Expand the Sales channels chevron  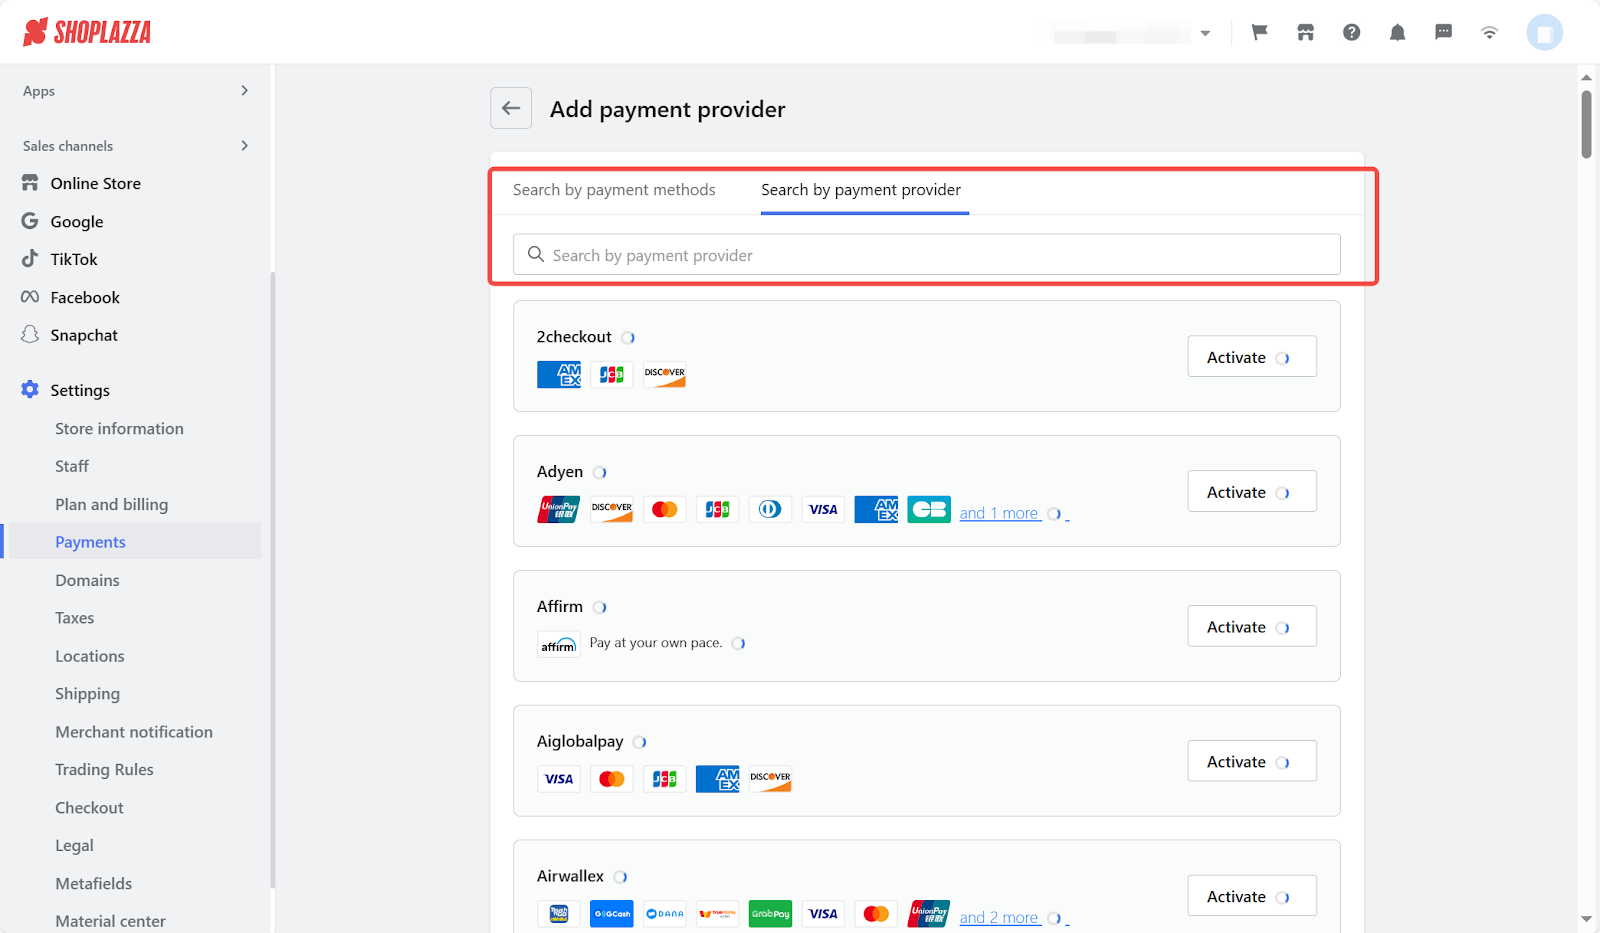245,146
